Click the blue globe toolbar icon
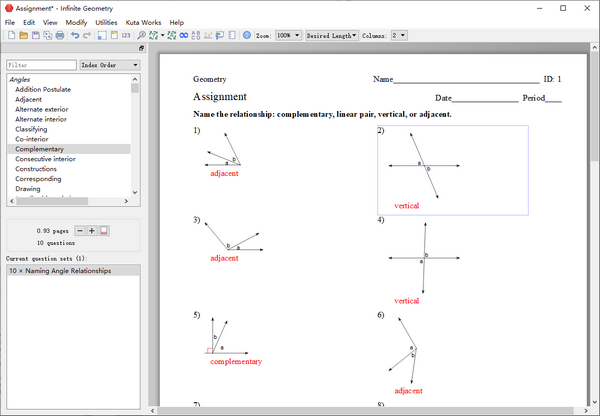Image resolution: width=600 pixels, height=416 pixels. click(247, 35)
